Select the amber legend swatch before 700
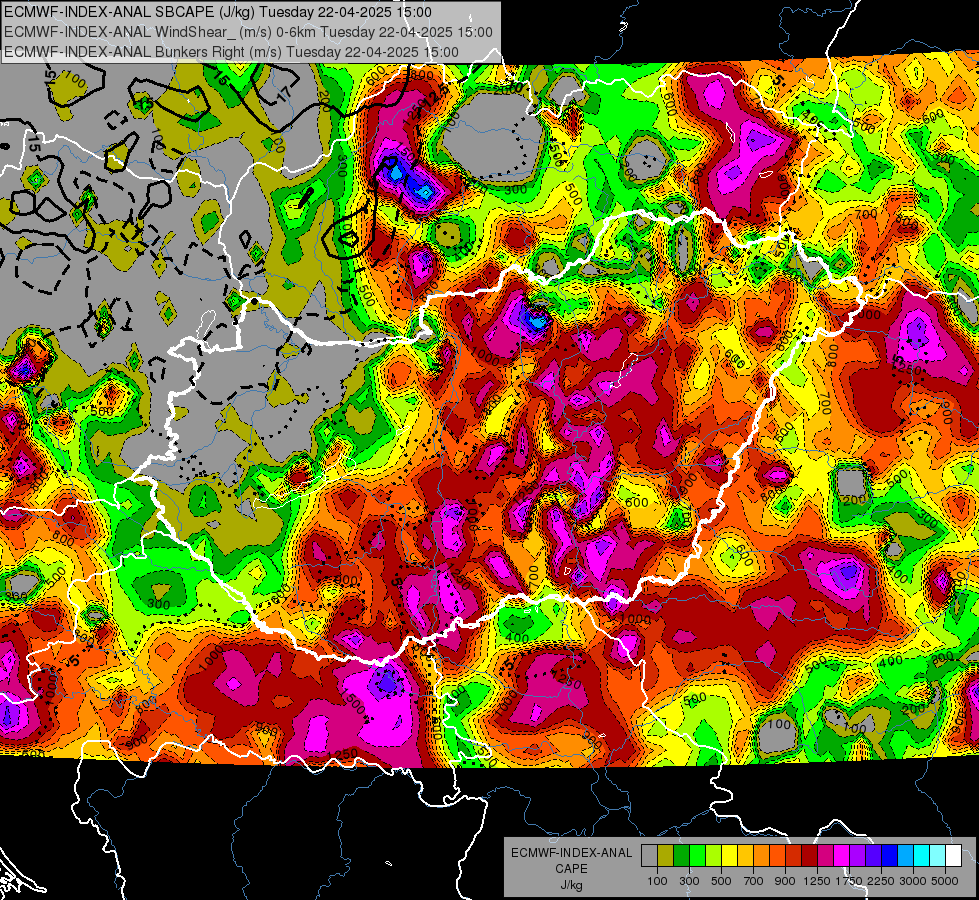Screen dimensions: 979x900 745,856
